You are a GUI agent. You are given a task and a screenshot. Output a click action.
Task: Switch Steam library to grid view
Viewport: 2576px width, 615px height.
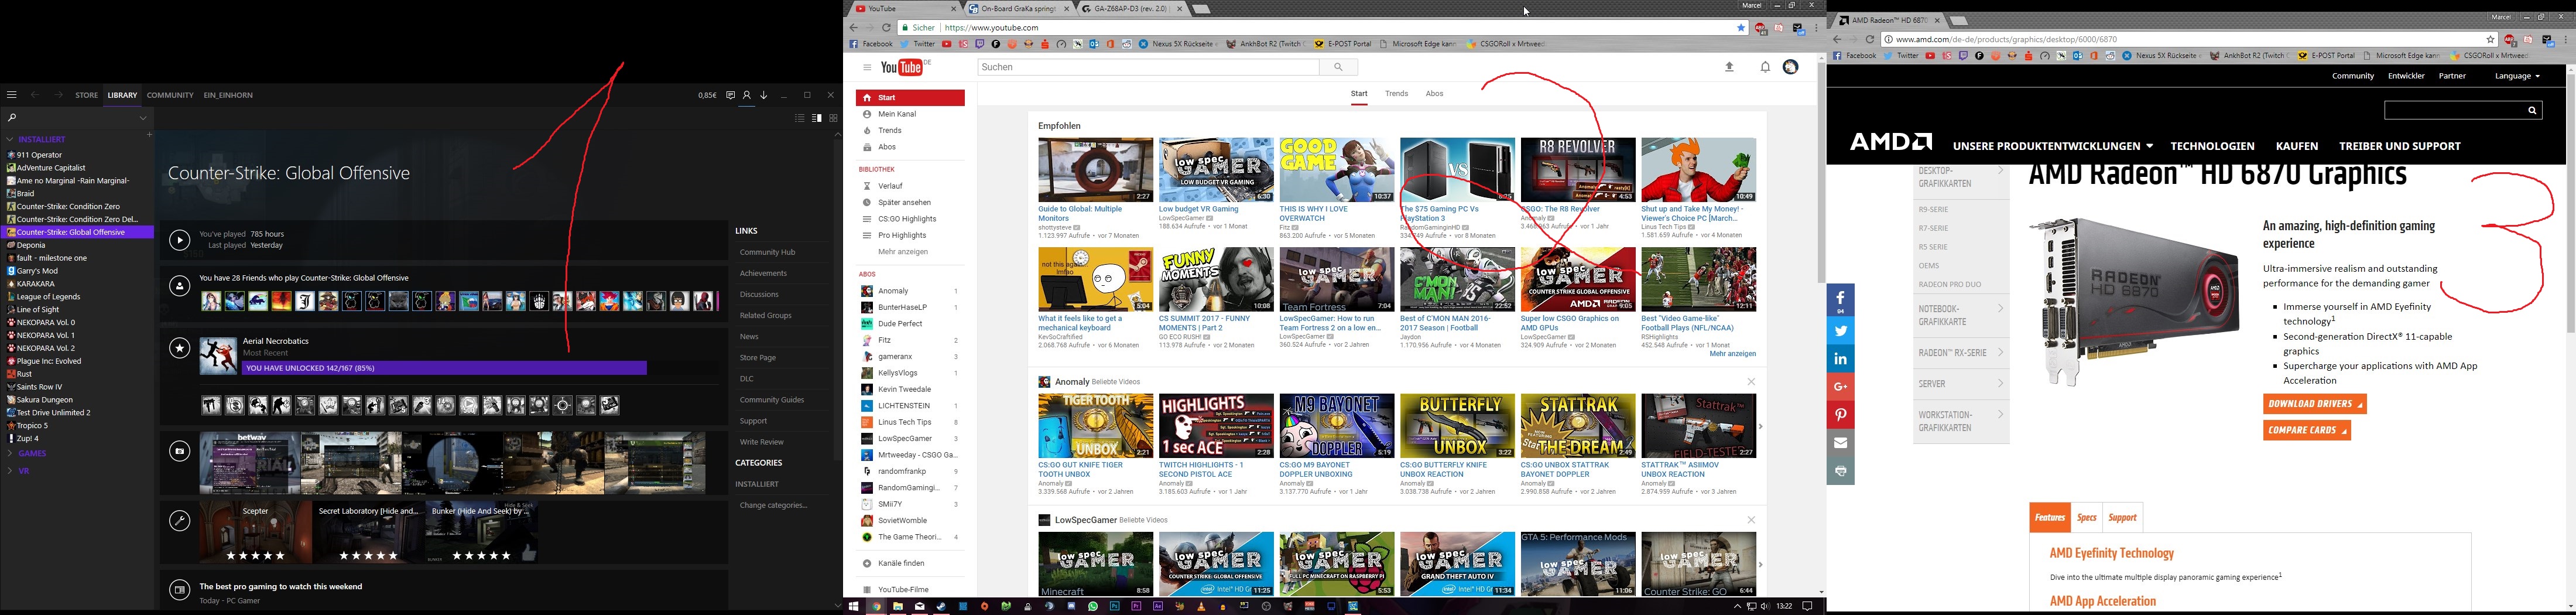point(833,118)
